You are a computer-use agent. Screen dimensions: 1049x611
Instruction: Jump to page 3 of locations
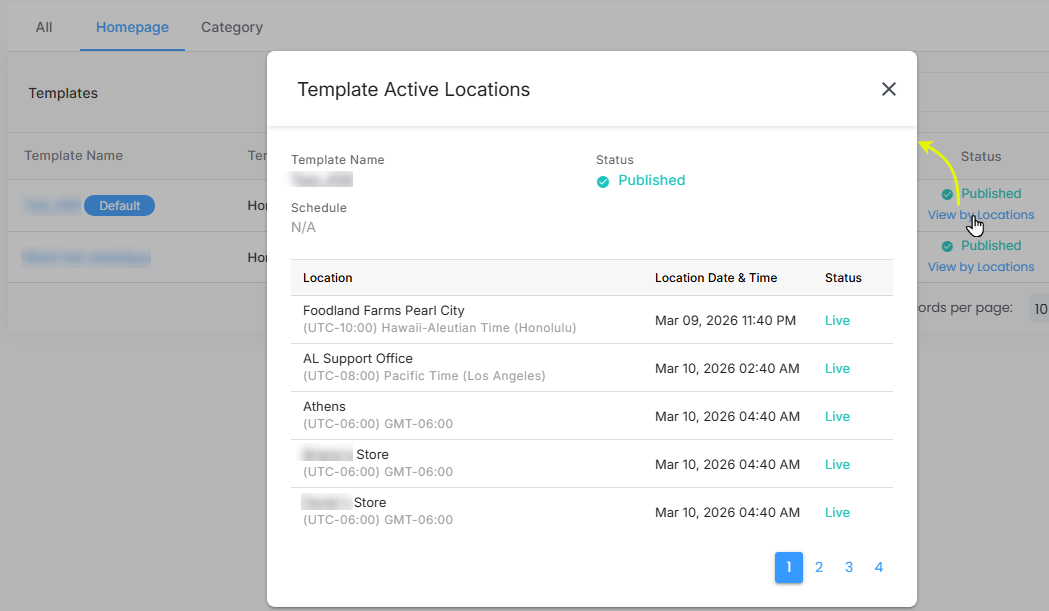848,567
